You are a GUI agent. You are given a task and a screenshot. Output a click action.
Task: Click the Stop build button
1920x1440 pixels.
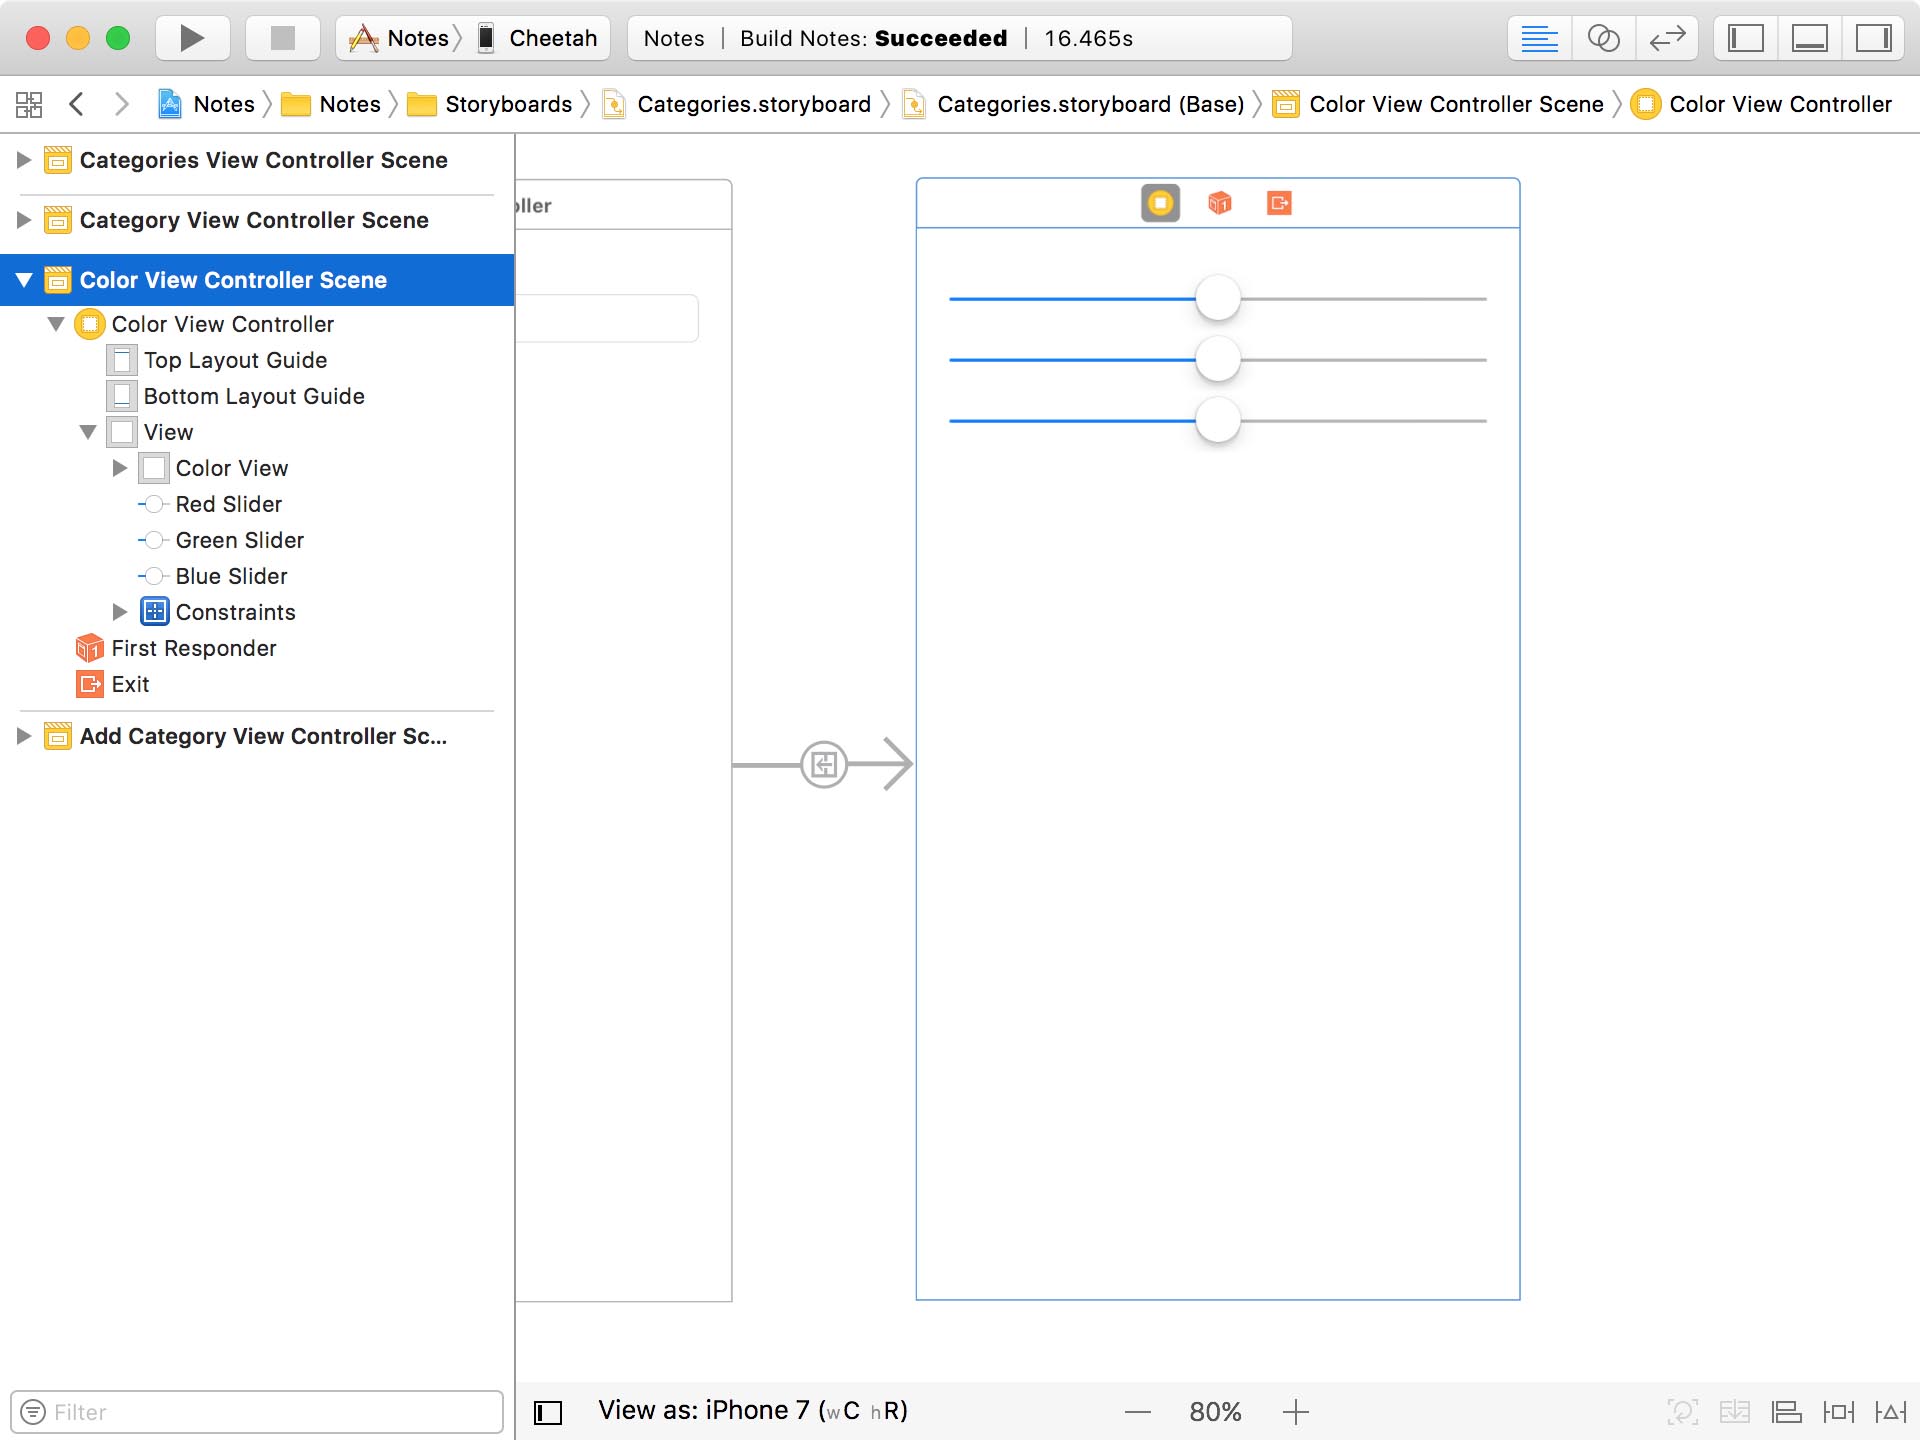pyautogui.click(x=283, y=38)
